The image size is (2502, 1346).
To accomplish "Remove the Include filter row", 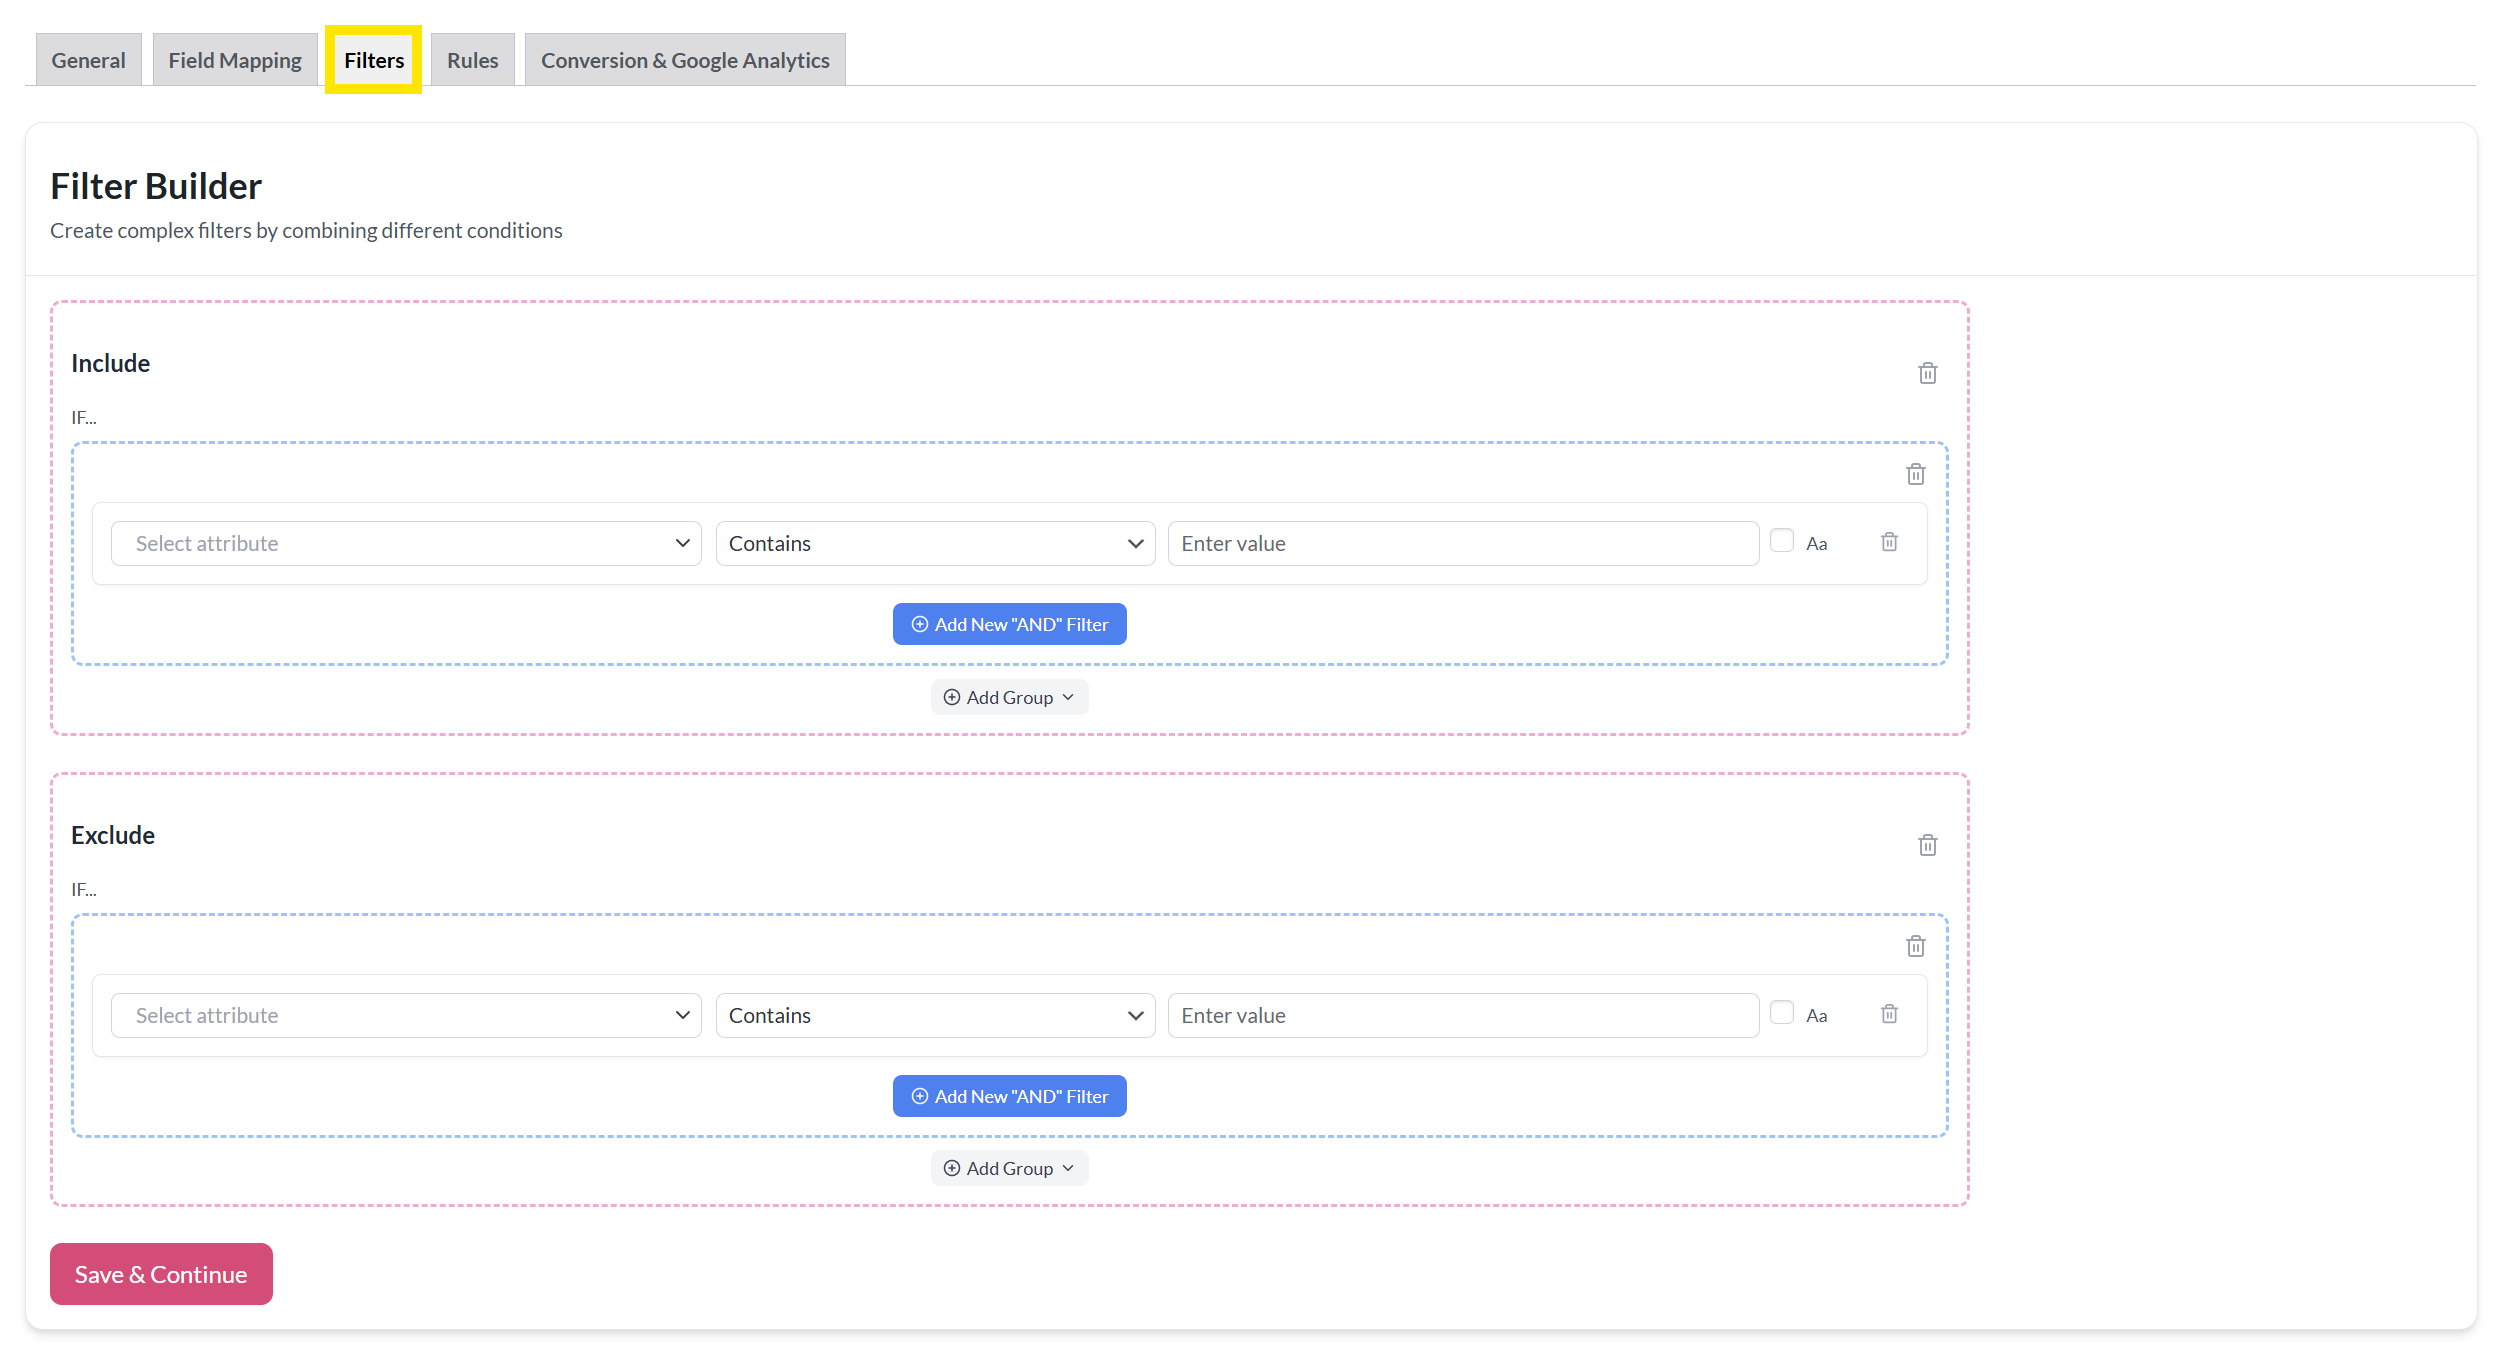I will point(1889,542).
